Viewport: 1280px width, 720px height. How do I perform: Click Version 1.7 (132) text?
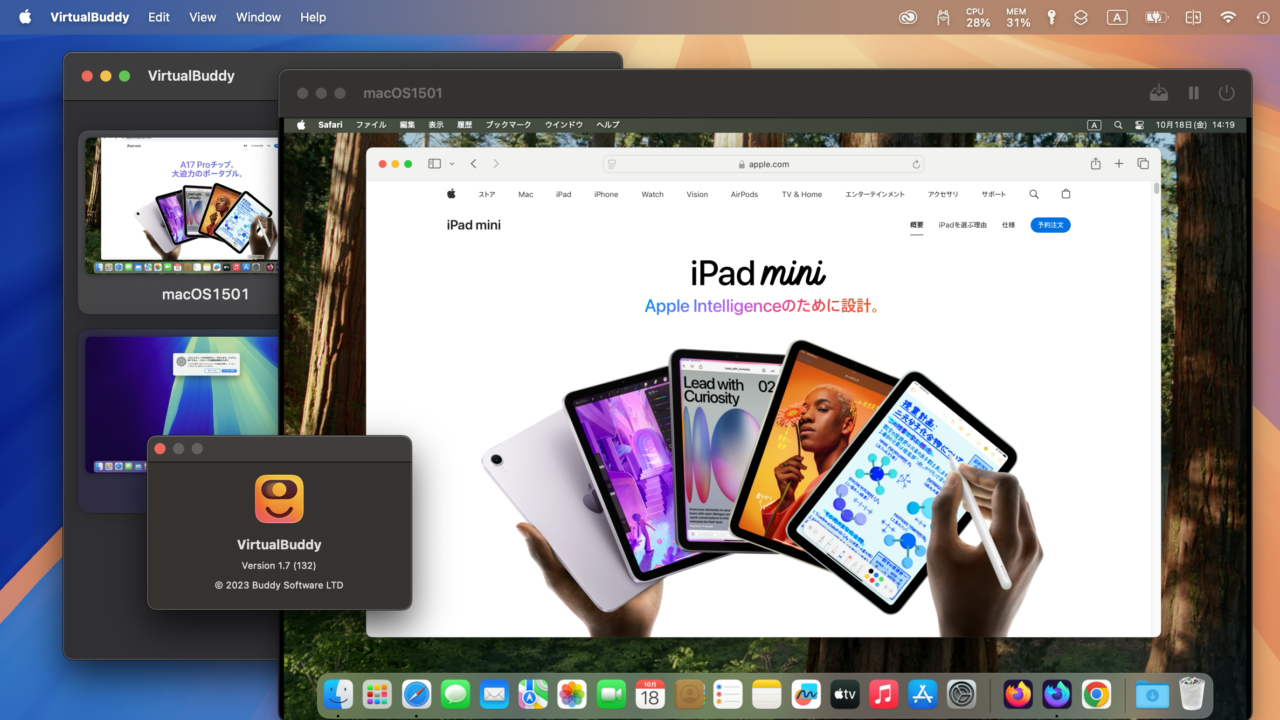point(279,566)
